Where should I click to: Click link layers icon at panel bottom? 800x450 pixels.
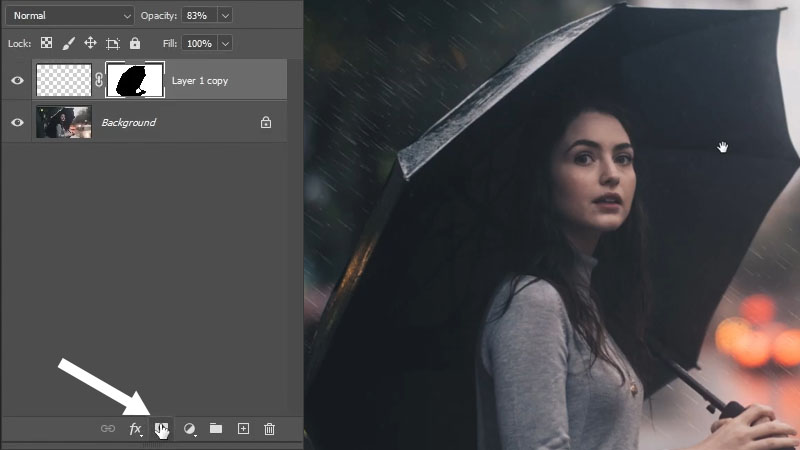coord(108,429)
